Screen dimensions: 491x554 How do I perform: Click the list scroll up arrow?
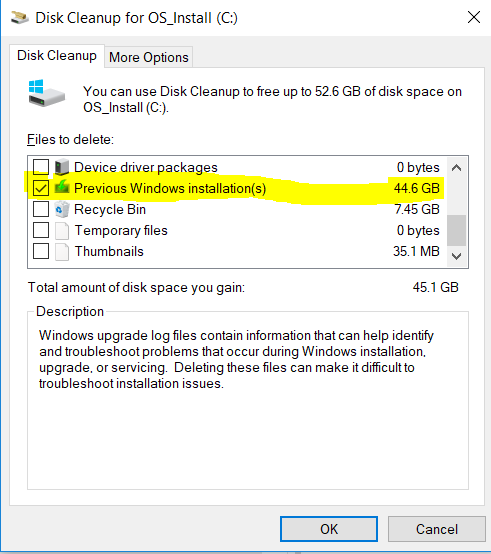click(456, 167)
